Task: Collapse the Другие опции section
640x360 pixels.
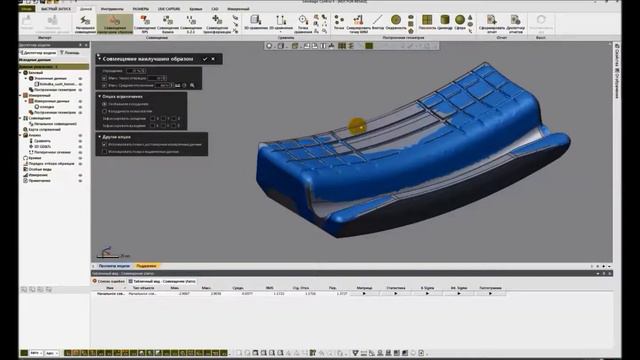Action: (100, 137)
